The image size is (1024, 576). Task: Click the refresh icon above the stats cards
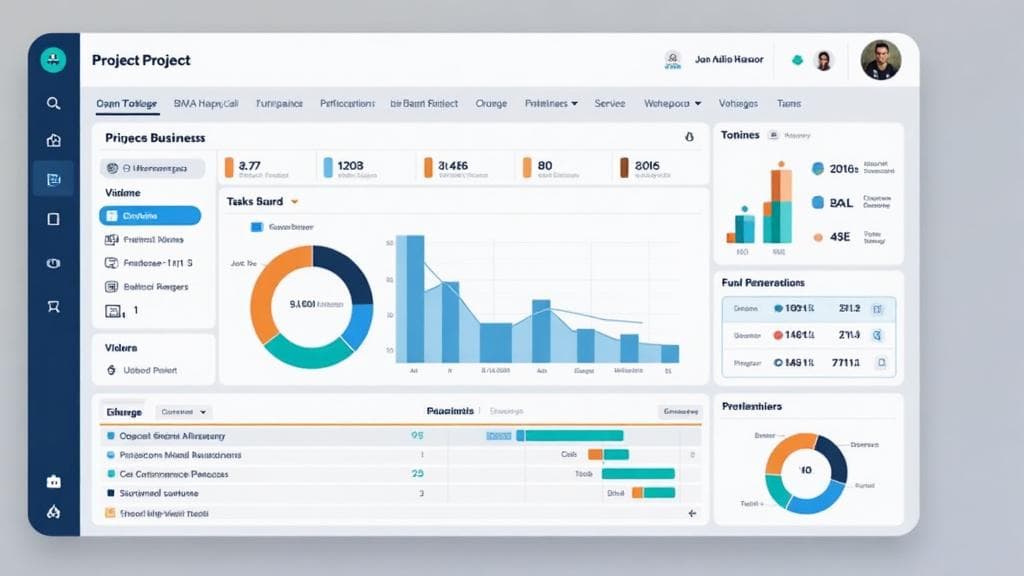(x=690, y=136)
